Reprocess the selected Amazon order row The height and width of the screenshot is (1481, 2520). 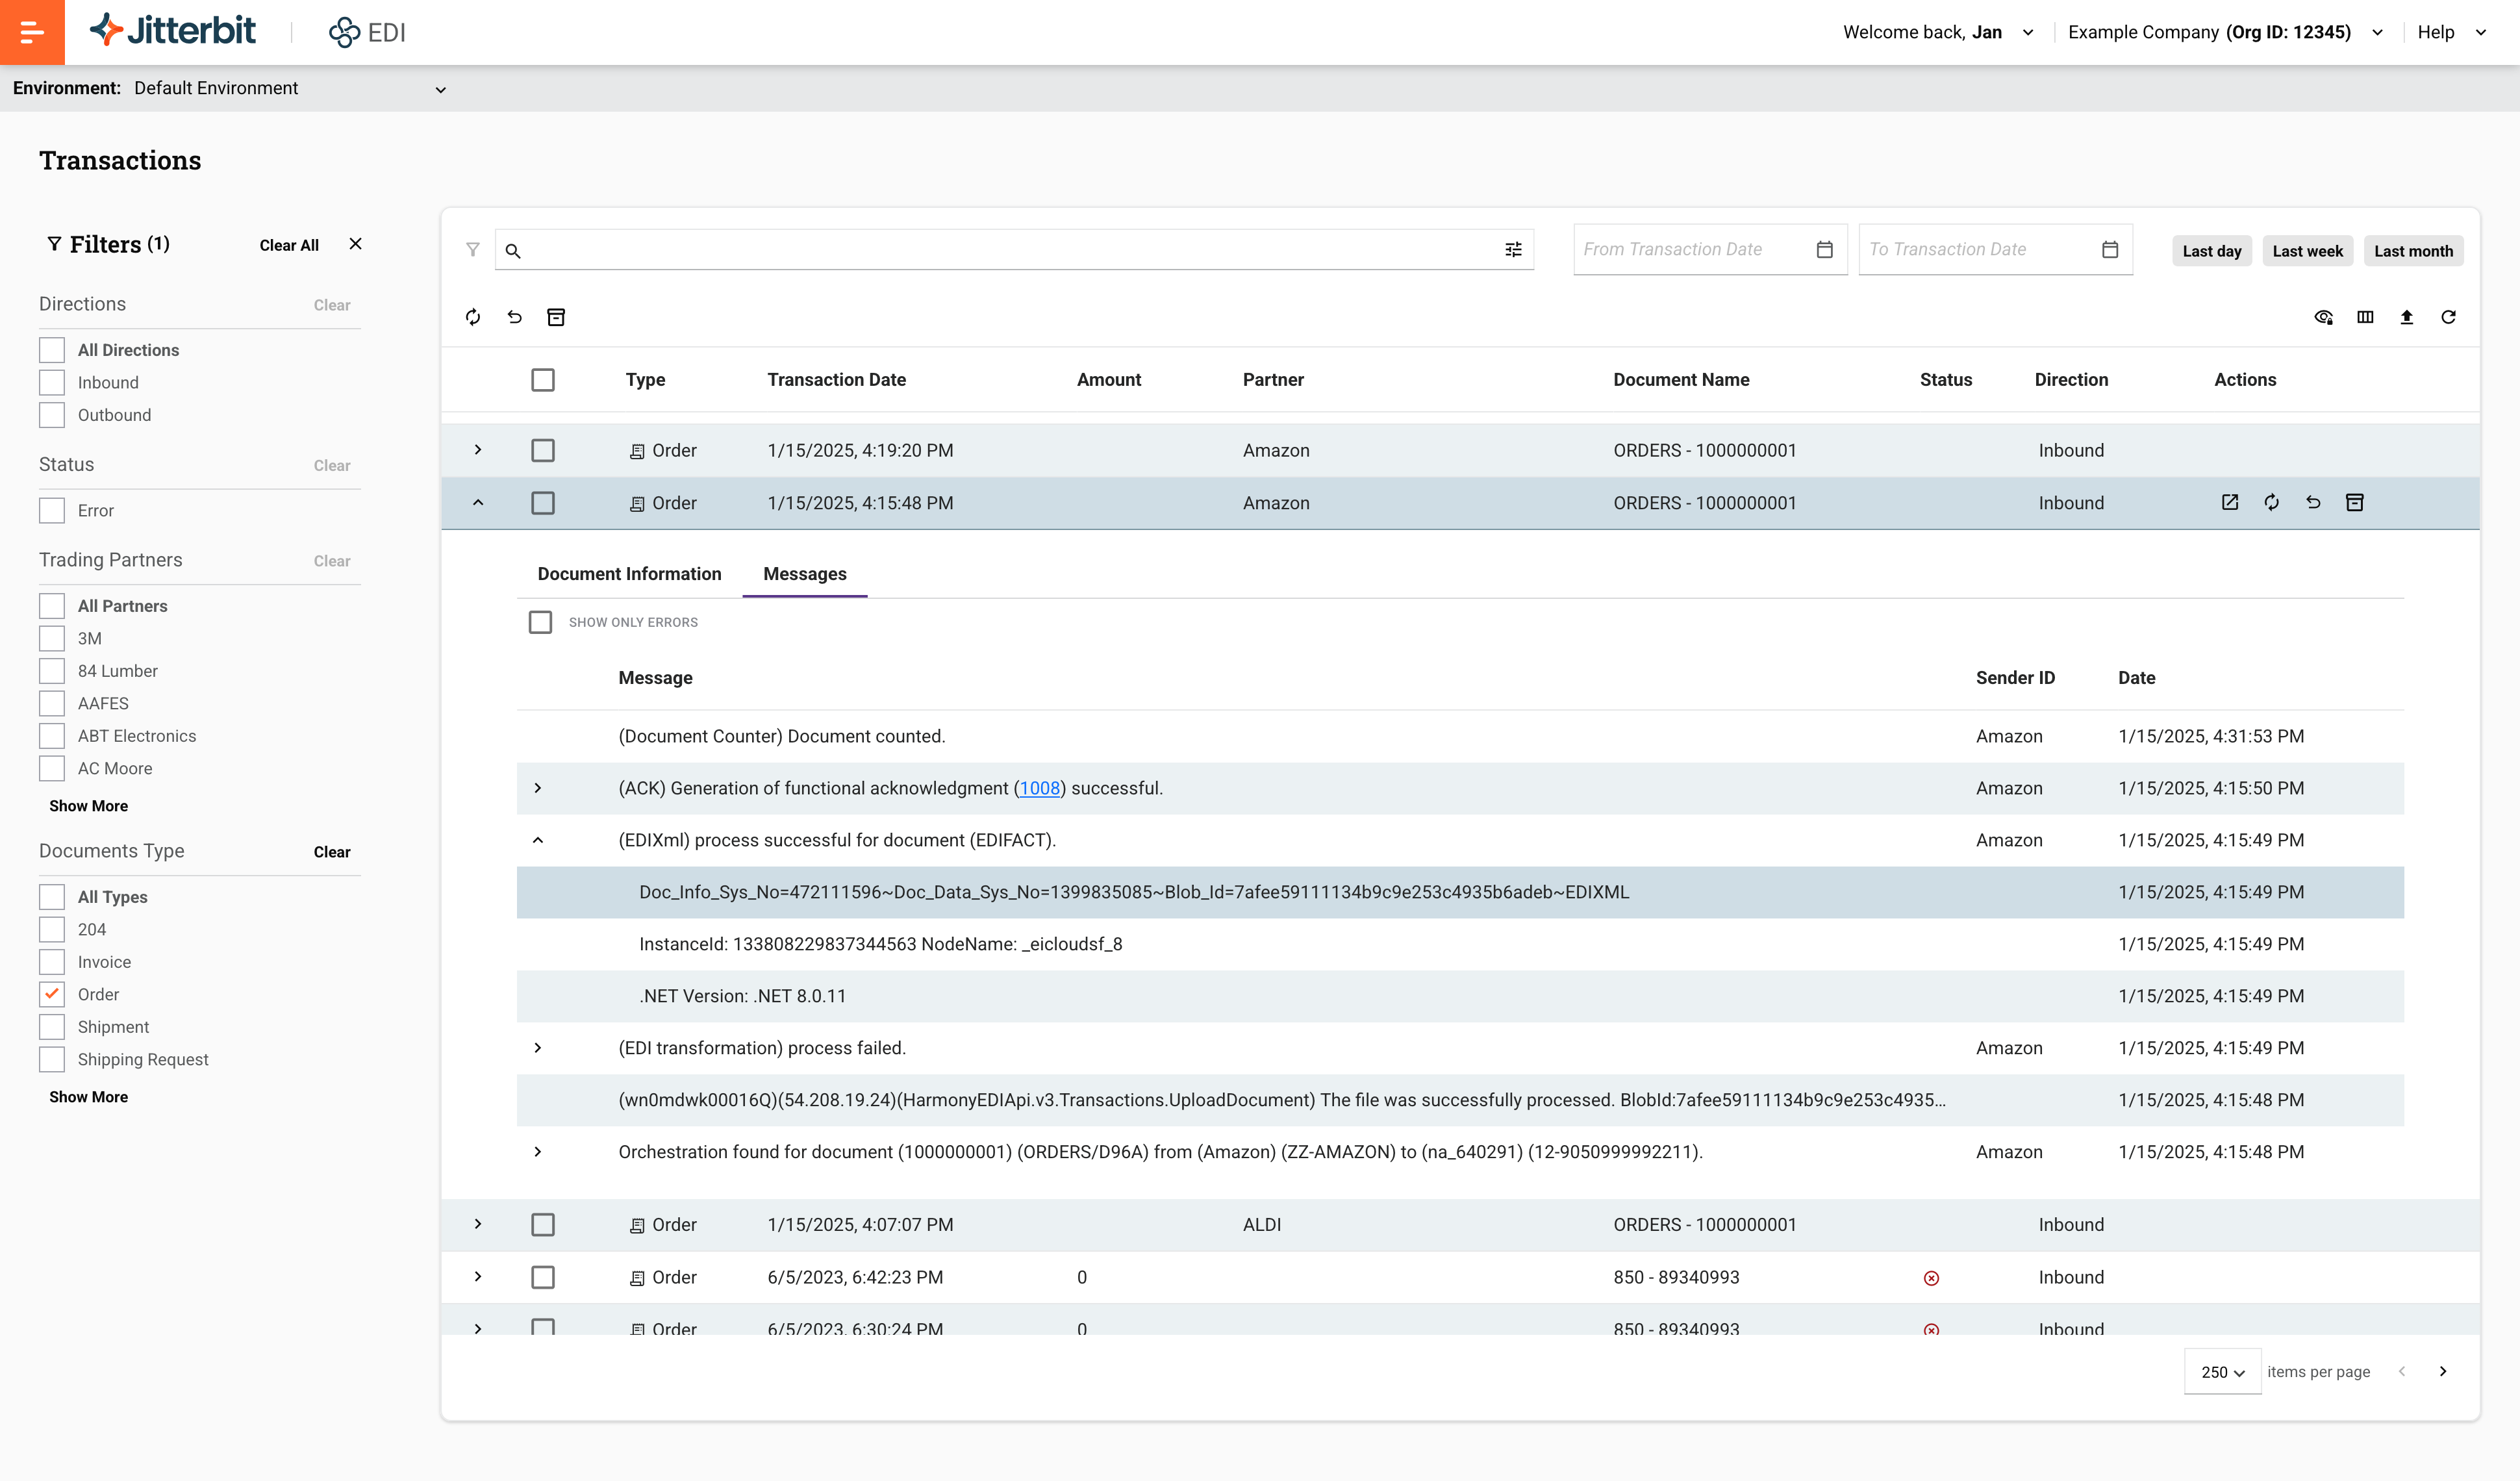coord(2272,502)
